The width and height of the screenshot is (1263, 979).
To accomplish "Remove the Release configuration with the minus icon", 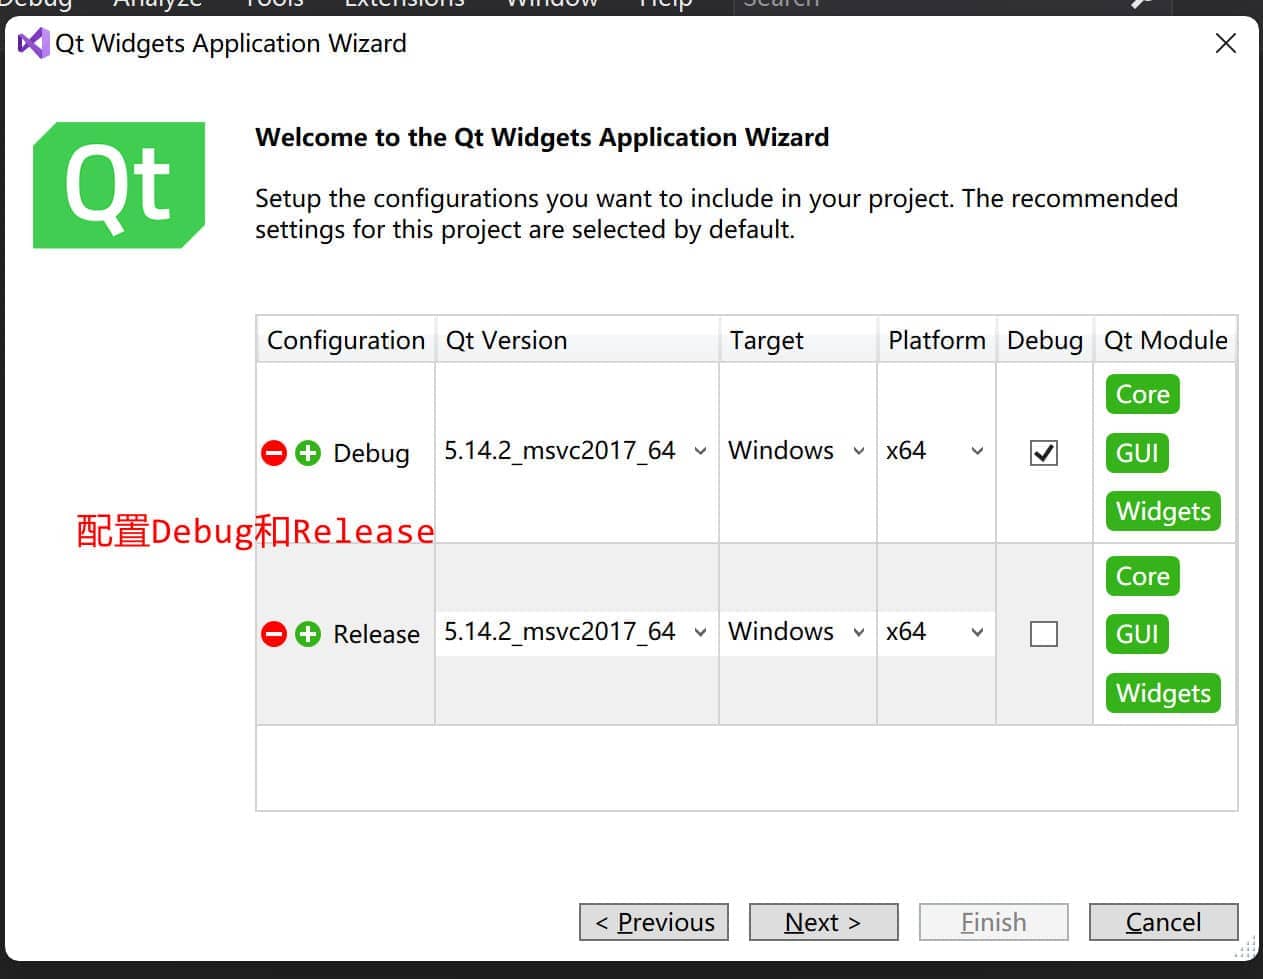I will coord(273,634).
